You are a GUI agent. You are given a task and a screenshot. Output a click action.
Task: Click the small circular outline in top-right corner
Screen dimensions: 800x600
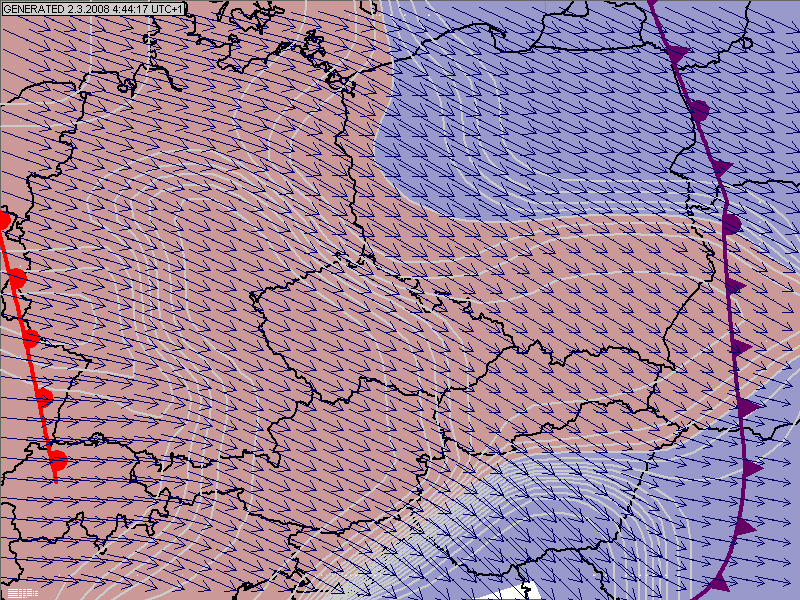[746, 43]
